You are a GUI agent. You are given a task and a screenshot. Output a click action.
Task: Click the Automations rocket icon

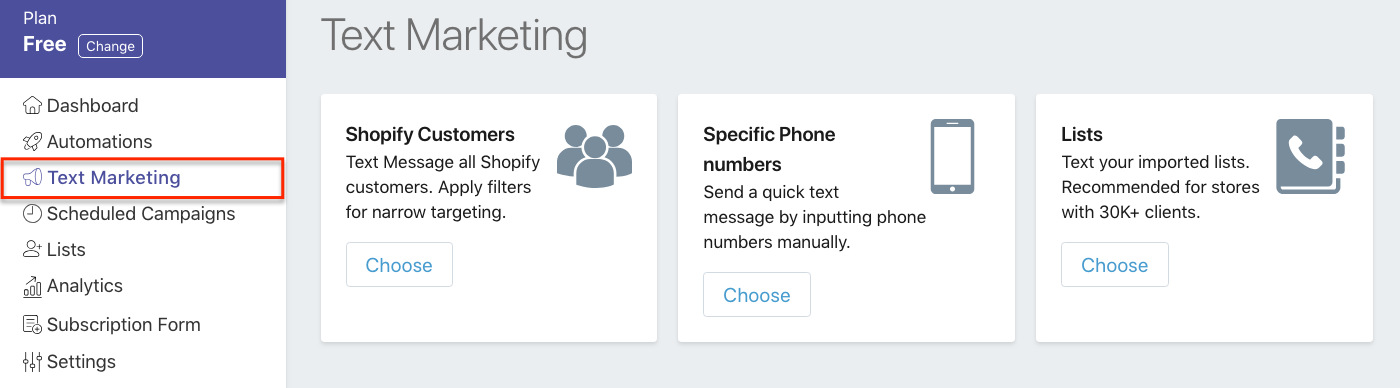(33, 141)
